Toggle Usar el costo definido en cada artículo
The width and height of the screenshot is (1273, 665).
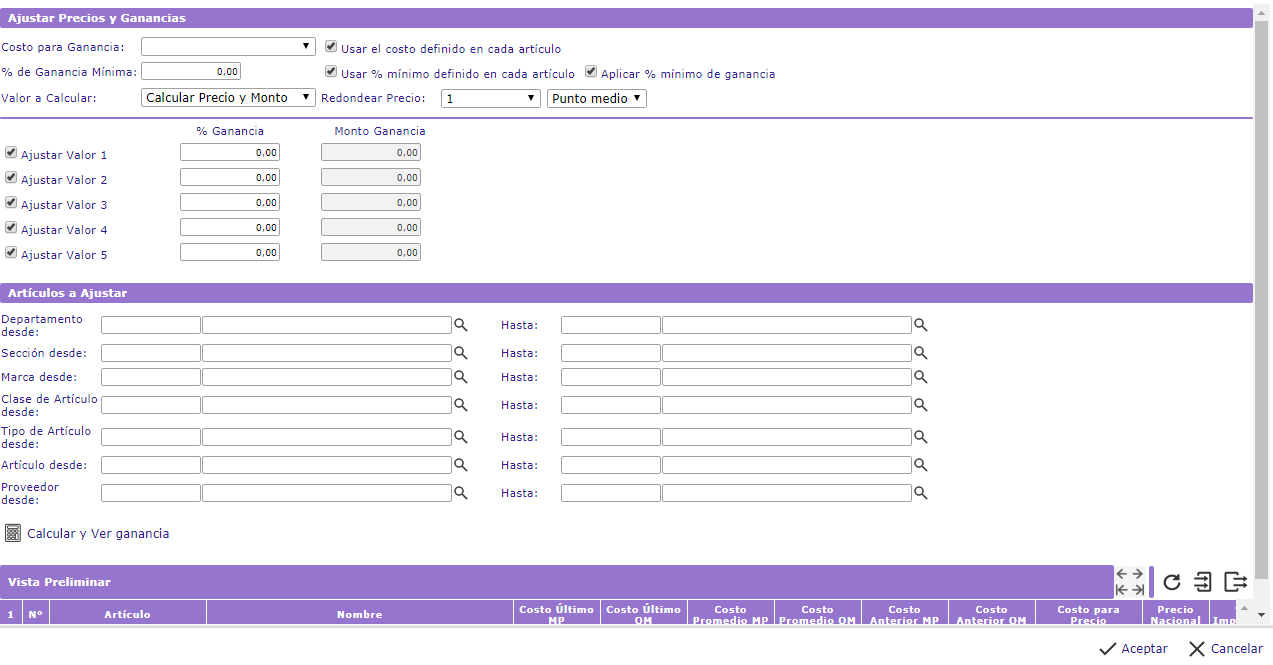tap(331, 46)
